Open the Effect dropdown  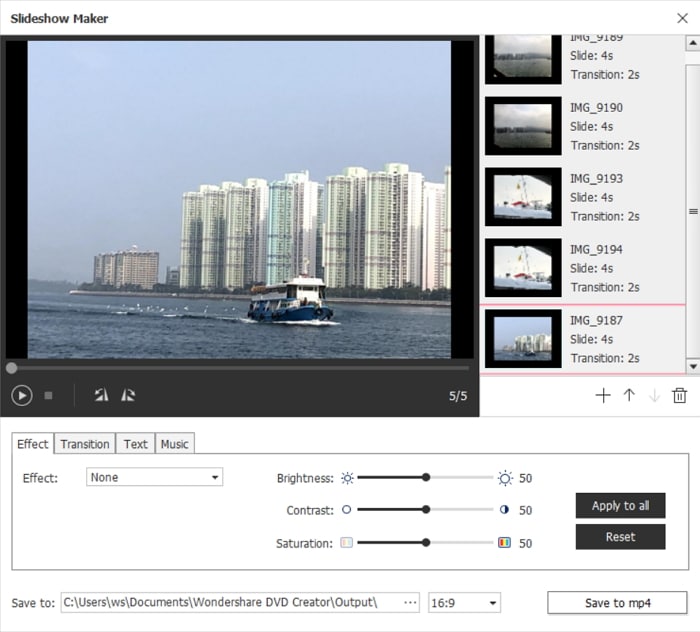tap(154, 477)
